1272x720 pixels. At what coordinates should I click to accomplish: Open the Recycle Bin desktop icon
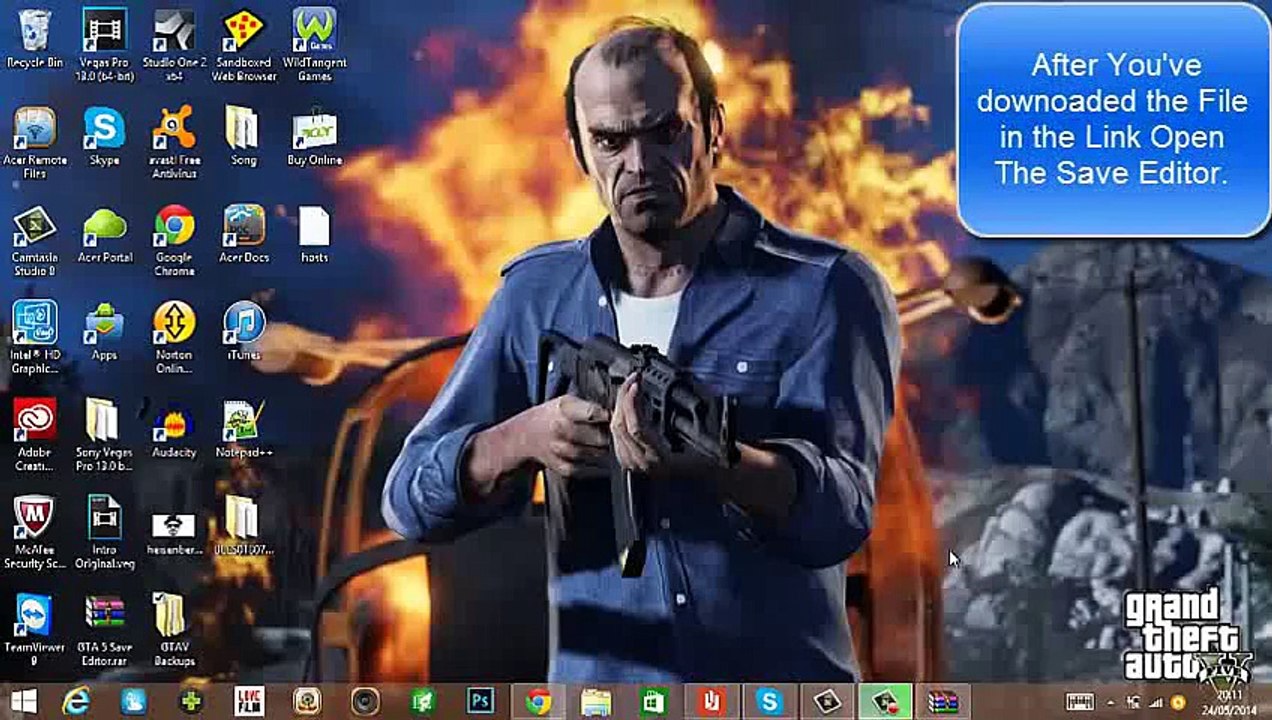point(35,40)
